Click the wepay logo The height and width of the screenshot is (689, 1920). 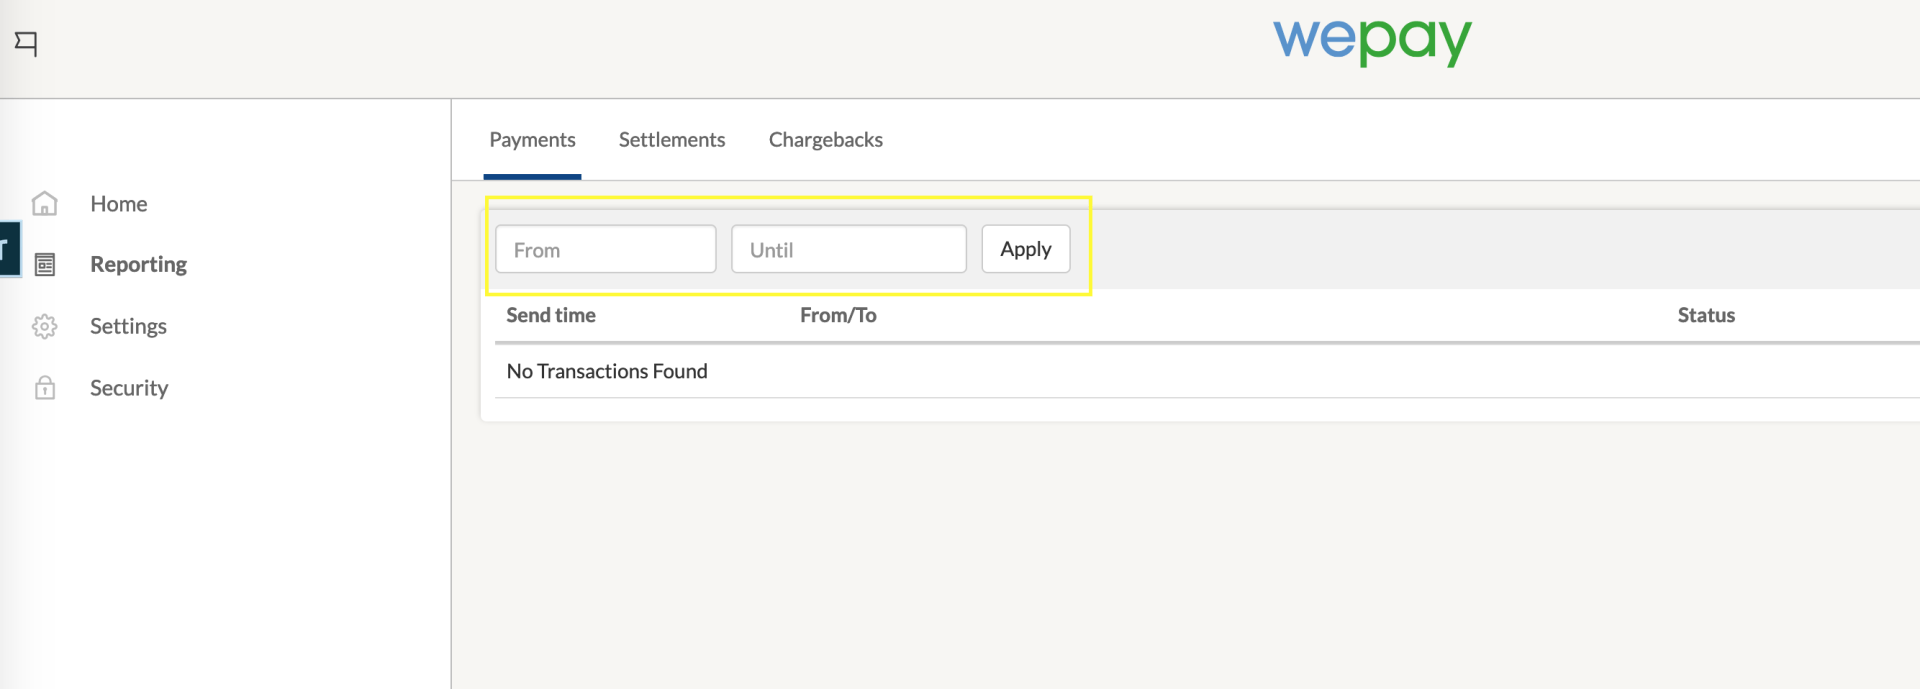[1371, 40]
